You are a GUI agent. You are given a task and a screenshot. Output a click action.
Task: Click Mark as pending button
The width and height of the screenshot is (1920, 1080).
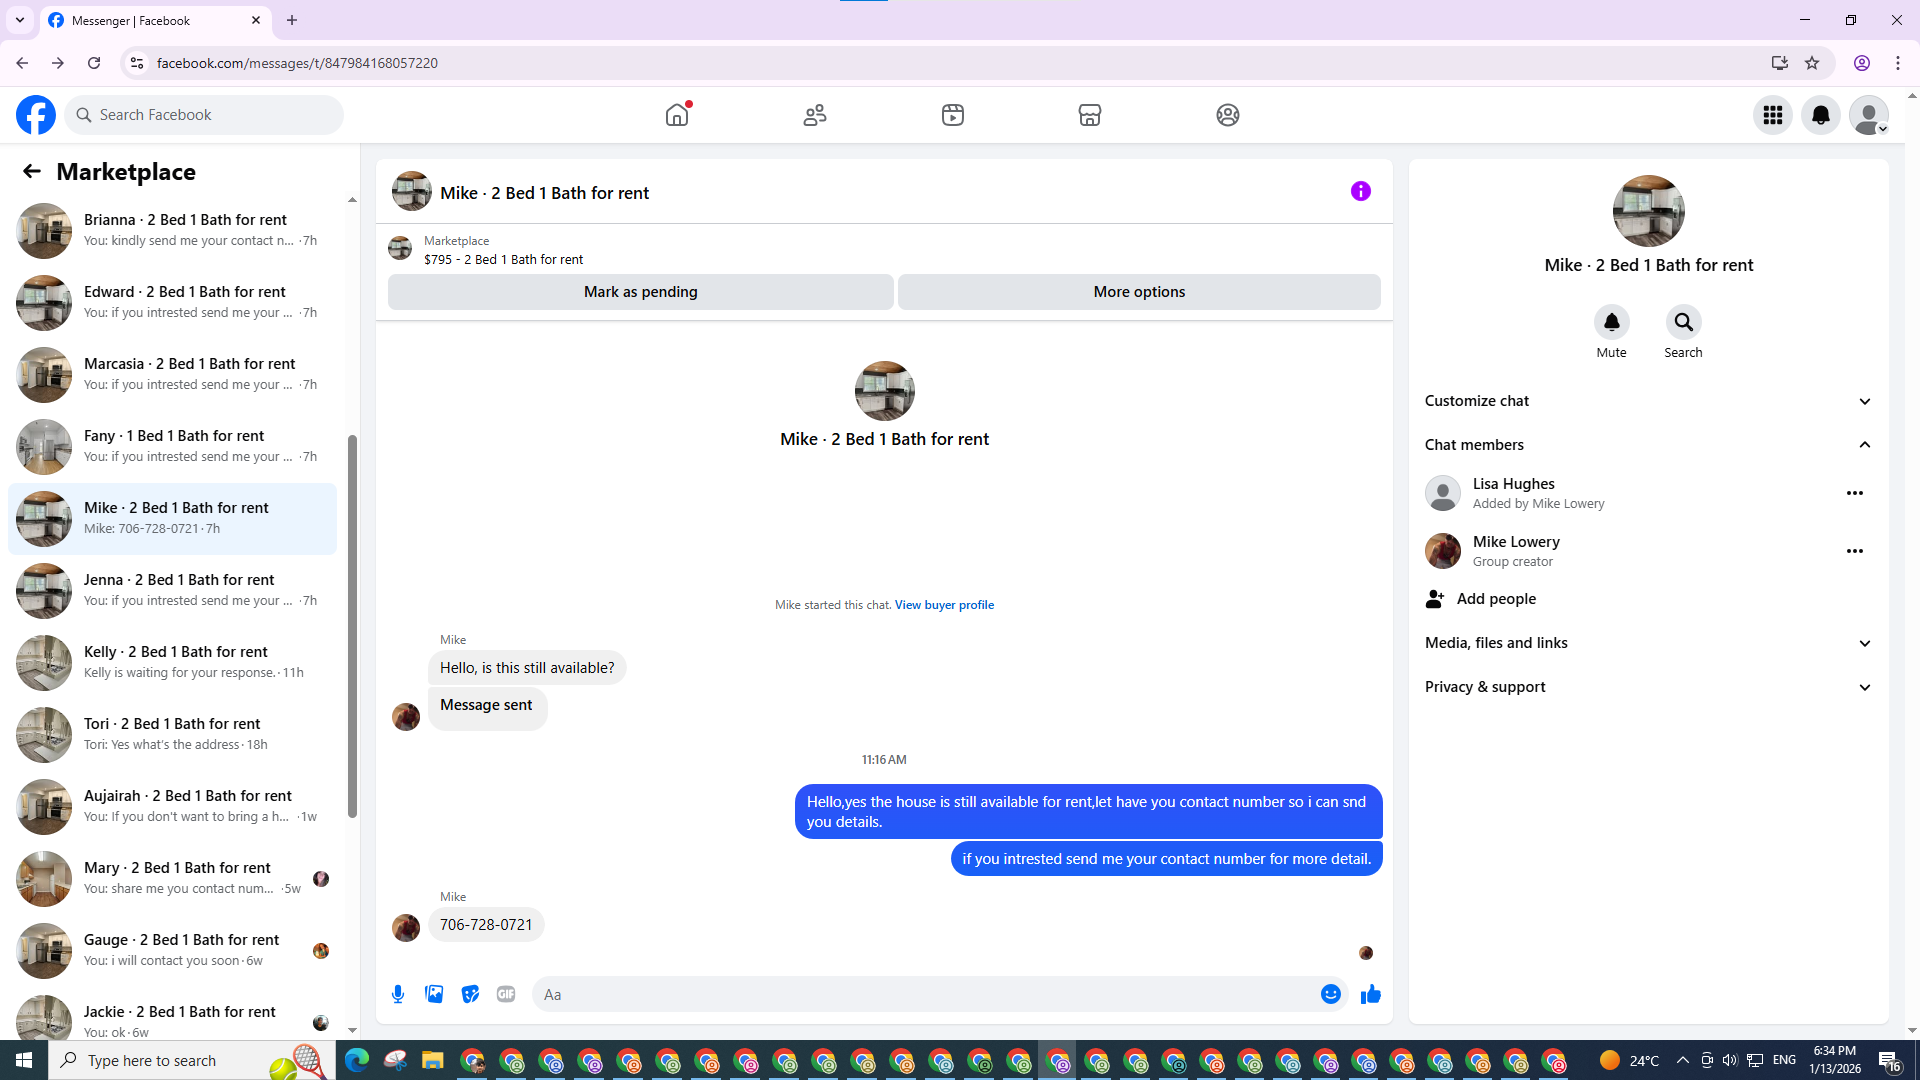(640, 292)
